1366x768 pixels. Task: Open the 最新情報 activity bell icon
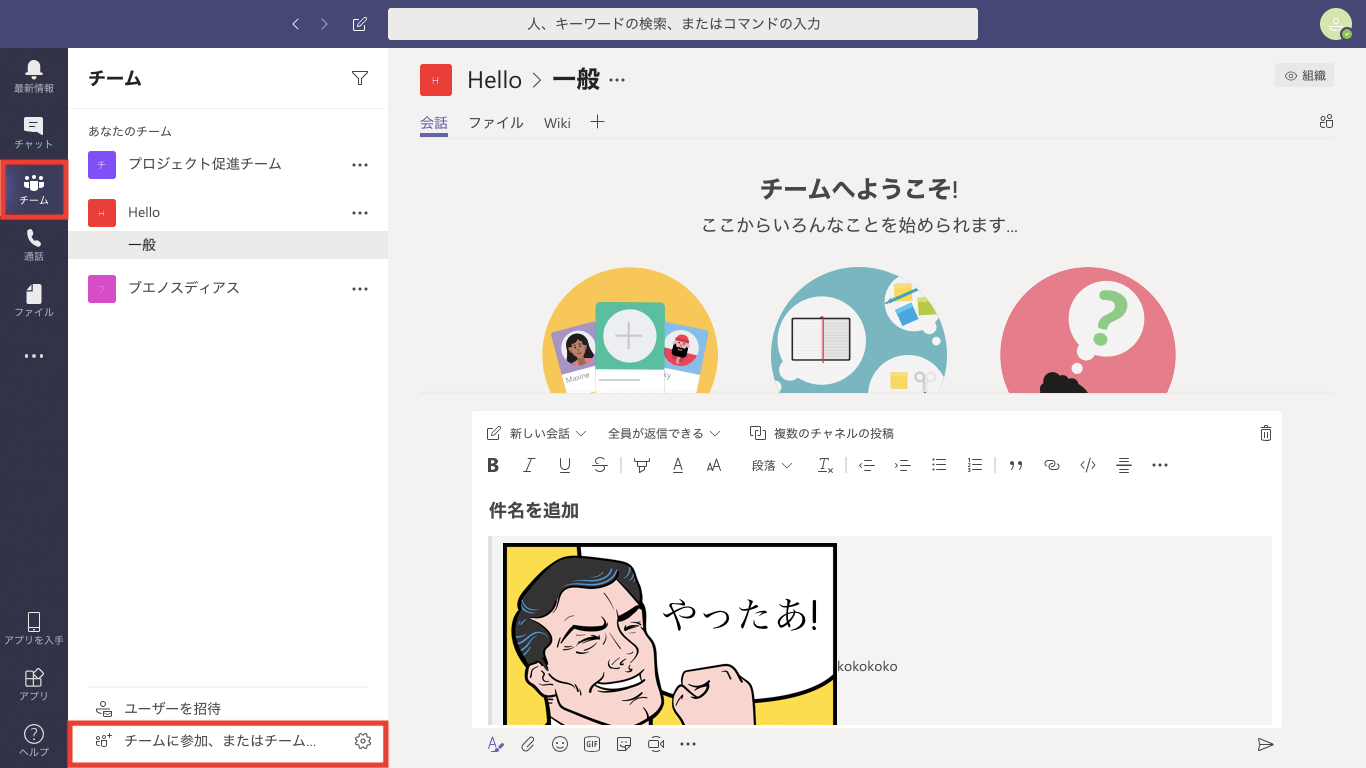click(34, 75)
